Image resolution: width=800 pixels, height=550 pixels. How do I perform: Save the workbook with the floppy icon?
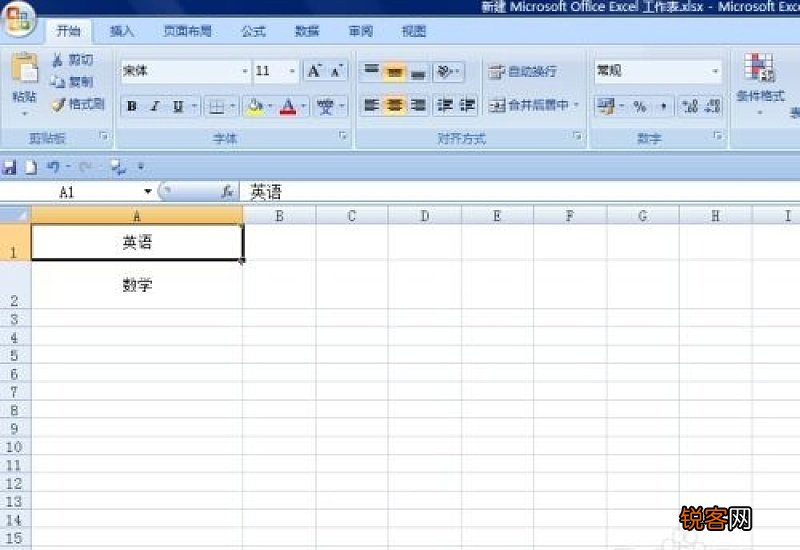coord(9,167)
